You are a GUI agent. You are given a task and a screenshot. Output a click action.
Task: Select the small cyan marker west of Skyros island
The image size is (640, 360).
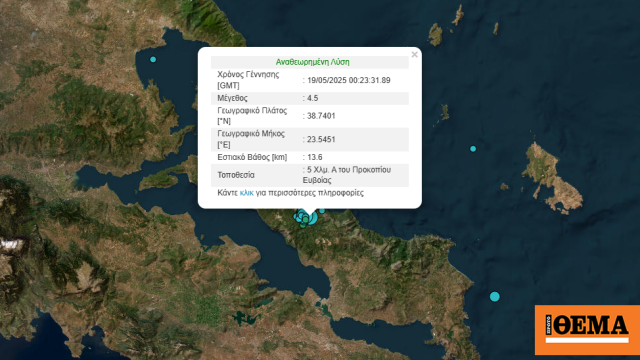click(473, 149)
